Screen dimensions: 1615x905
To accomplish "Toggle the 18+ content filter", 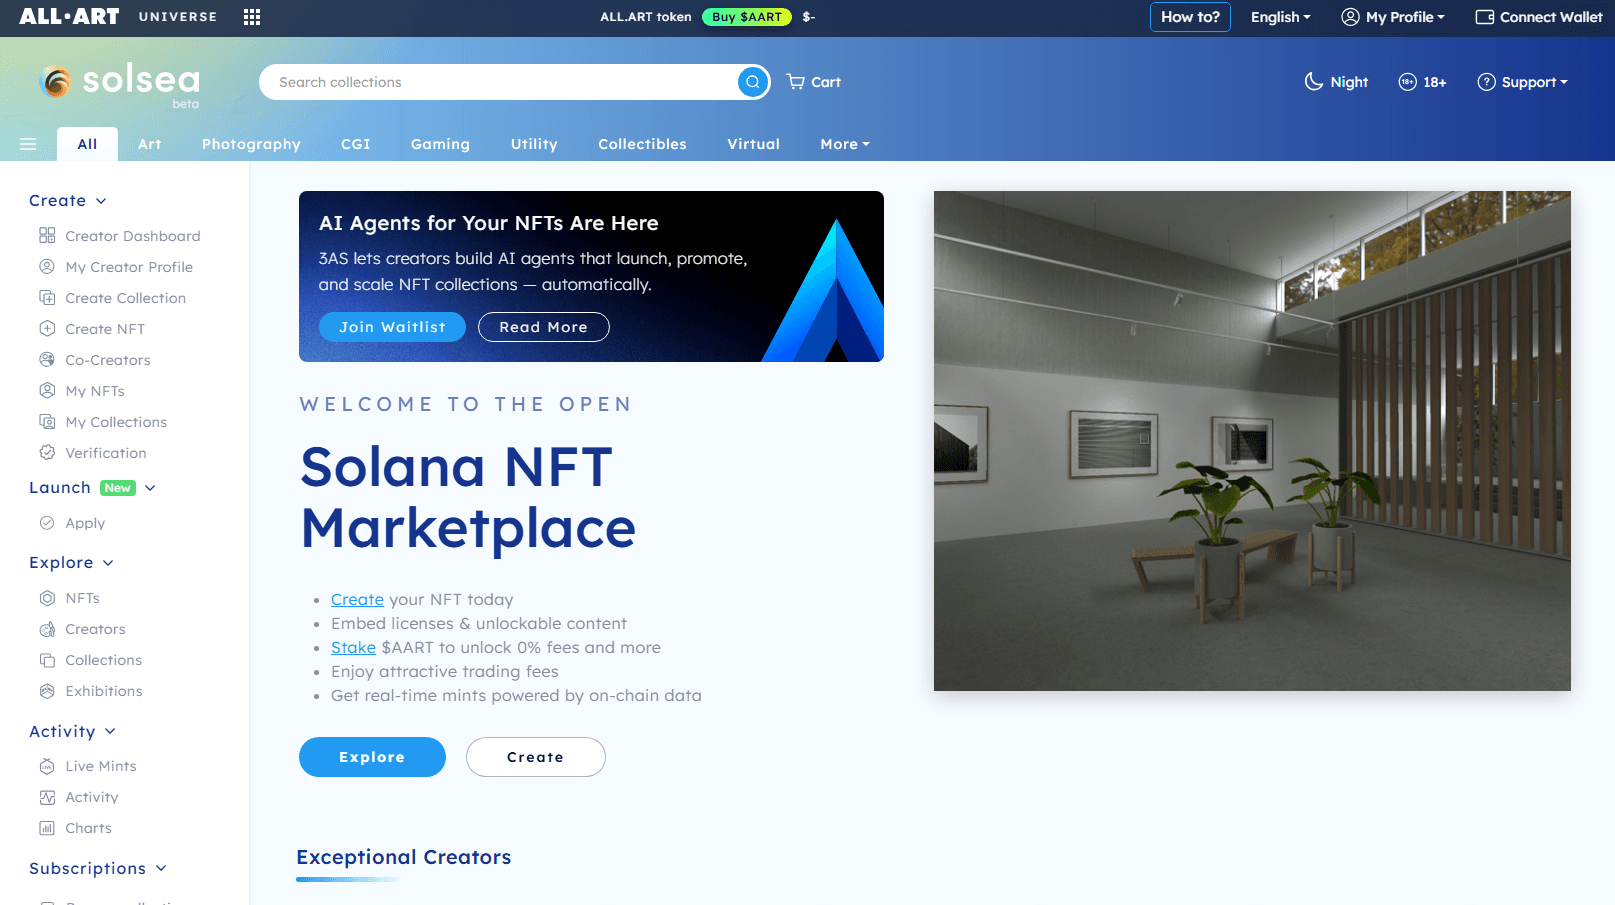I will point(1422,82).
